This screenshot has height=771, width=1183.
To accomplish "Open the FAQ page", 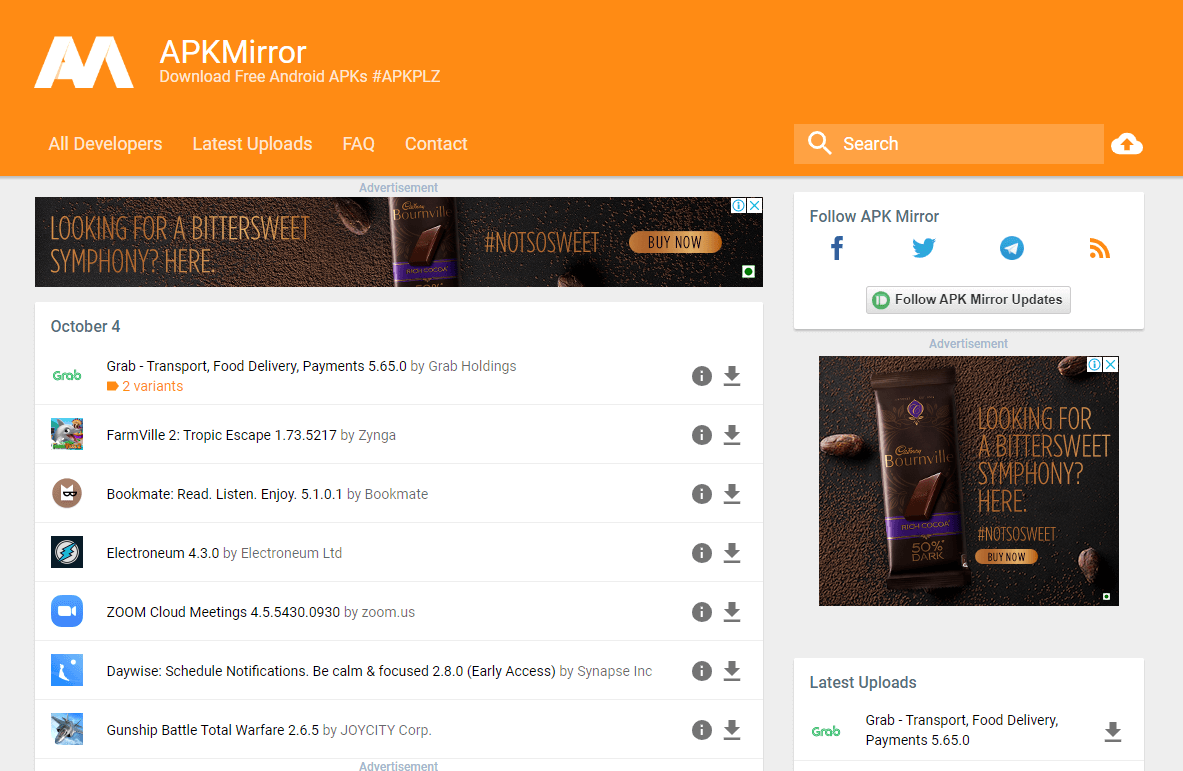I will tap(358, 143).
